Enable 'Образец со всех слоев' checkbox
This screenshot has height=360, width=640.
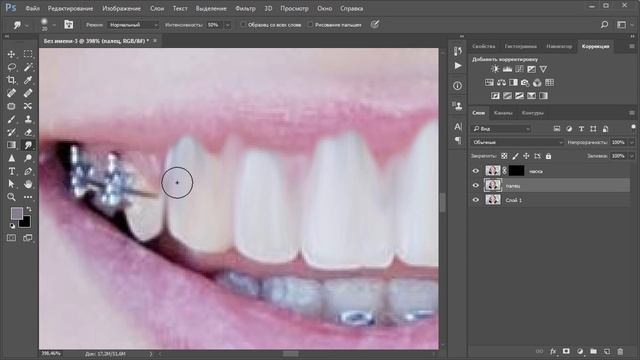[x=243, y=25]
